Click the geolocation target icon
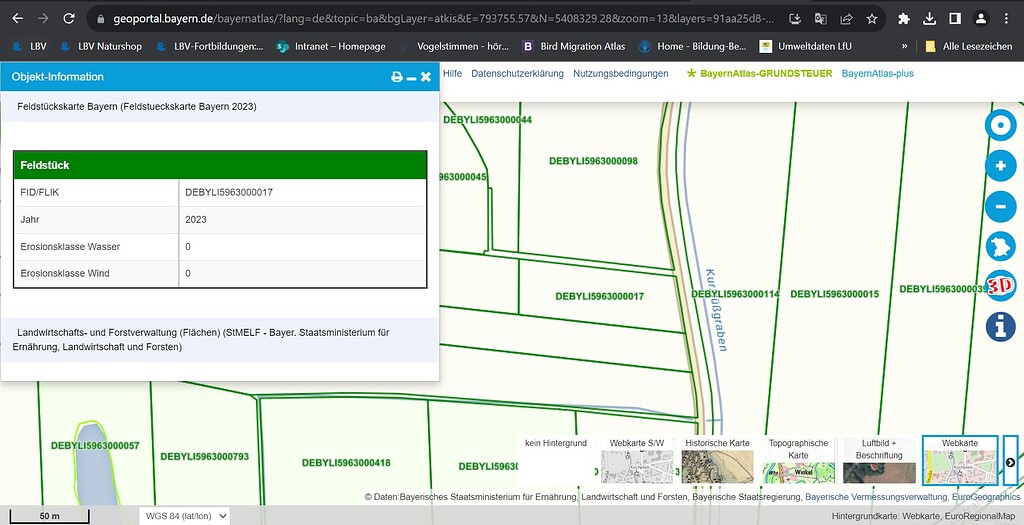1024x525 pixels. pyautogui.click(x=1000, y=126)
